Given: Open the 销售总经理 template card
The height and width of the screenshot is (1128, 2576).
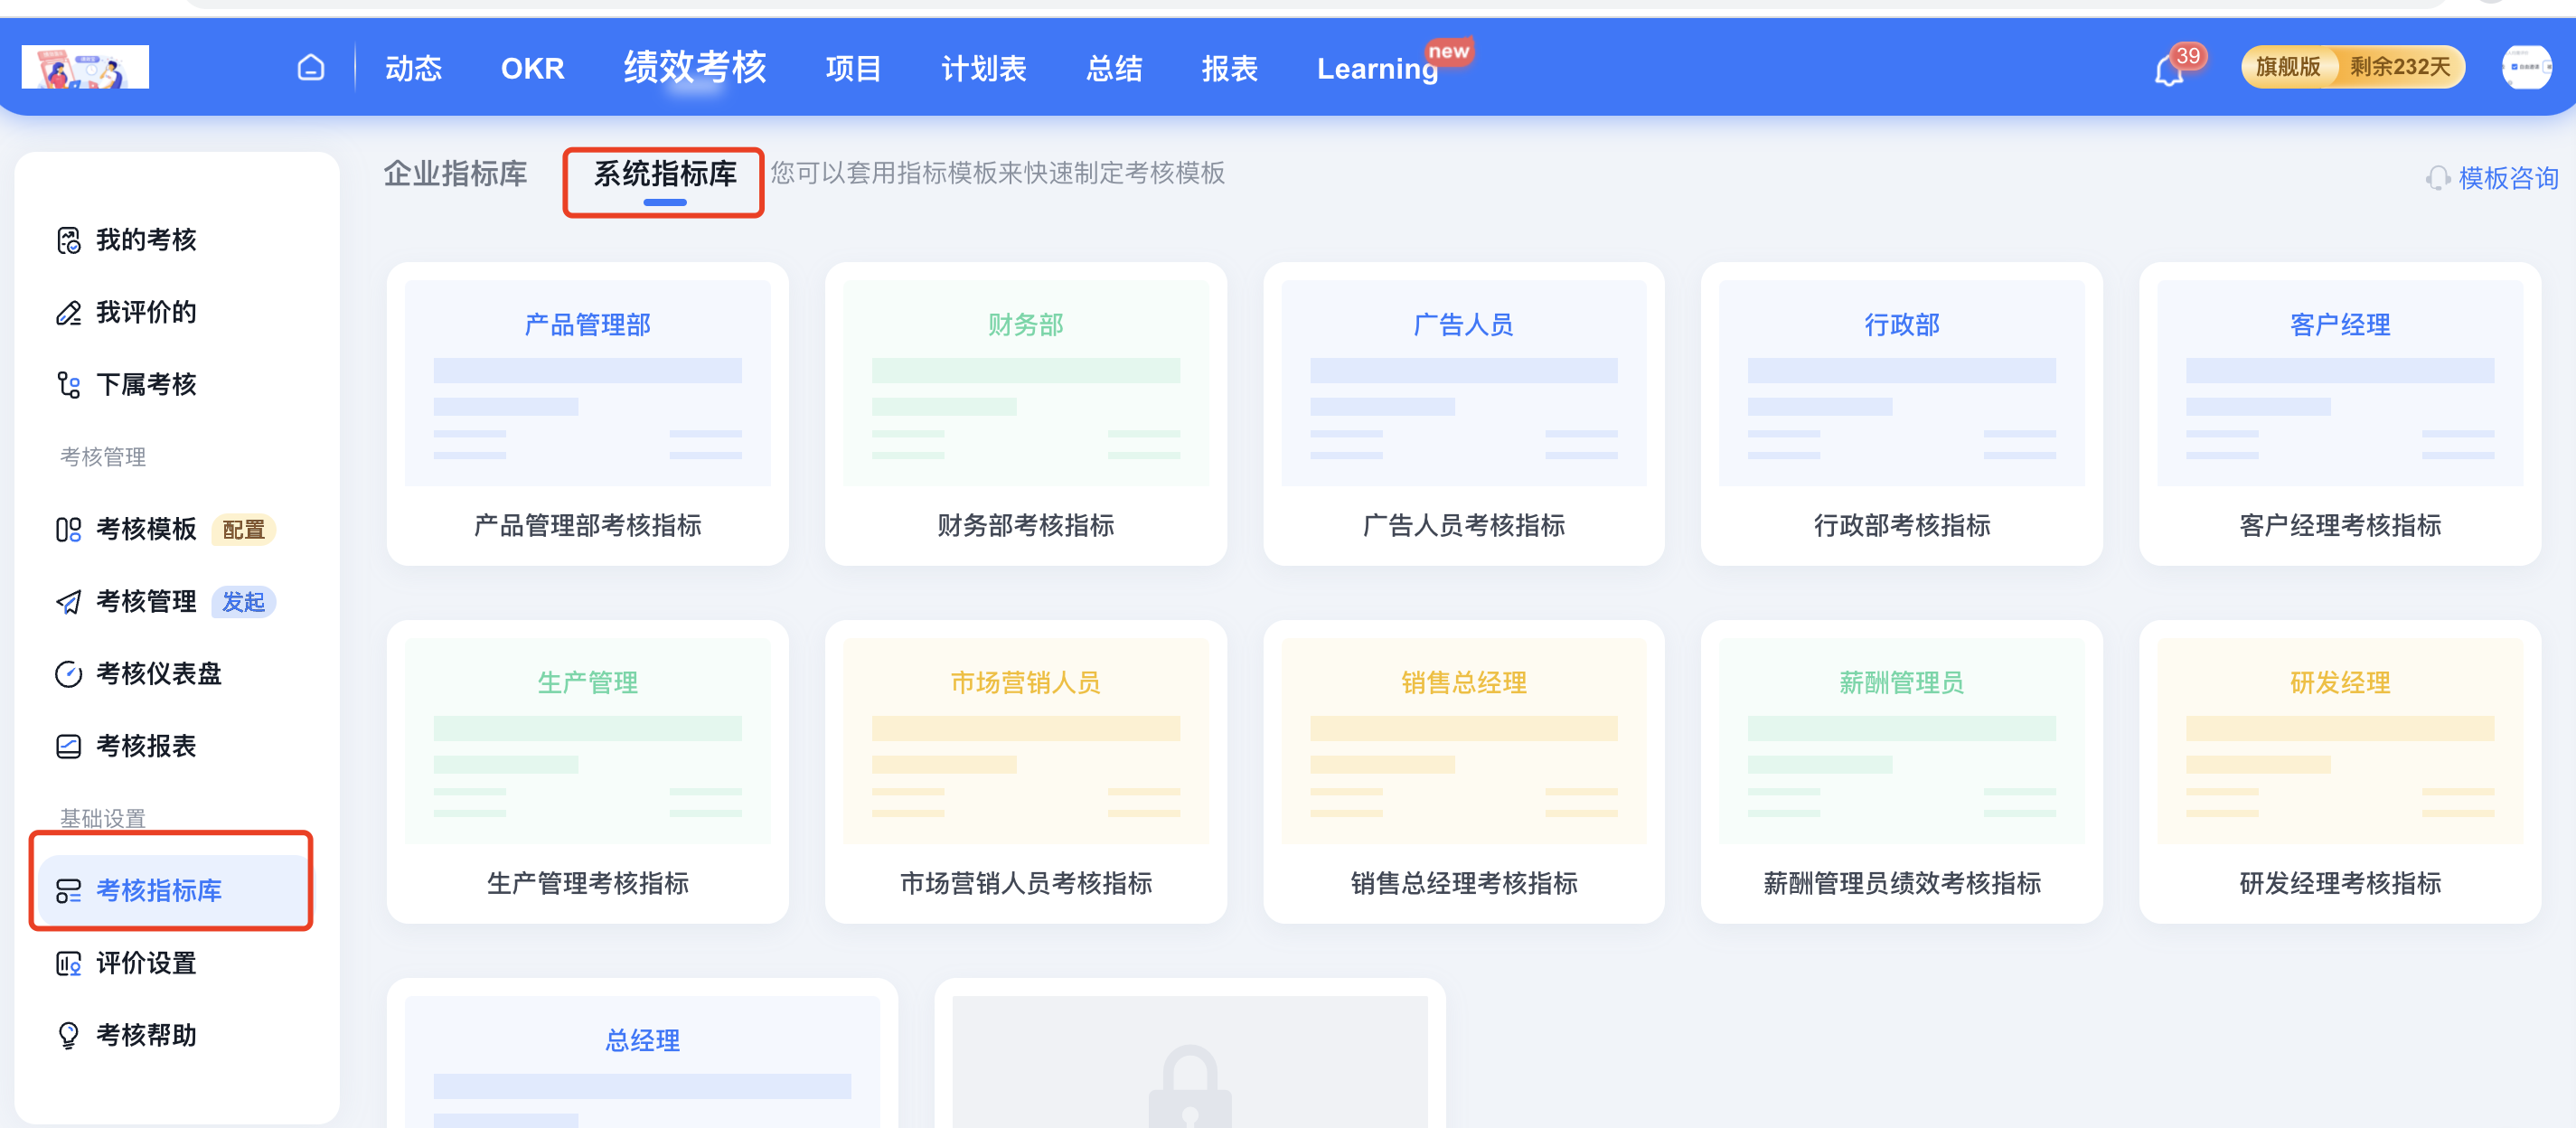Looking at the screenshot, I should coord(1464,772).
